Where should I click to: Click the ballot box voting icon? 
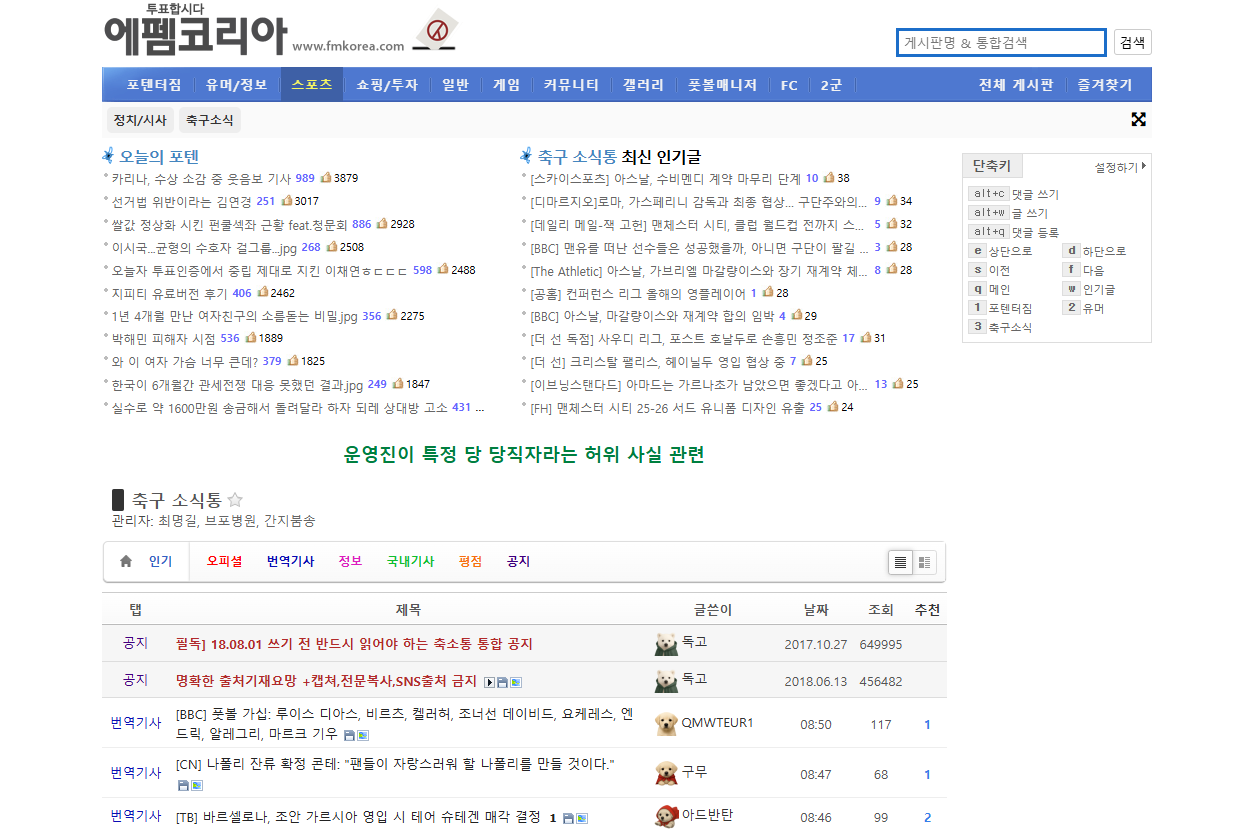tap(436, 31)
